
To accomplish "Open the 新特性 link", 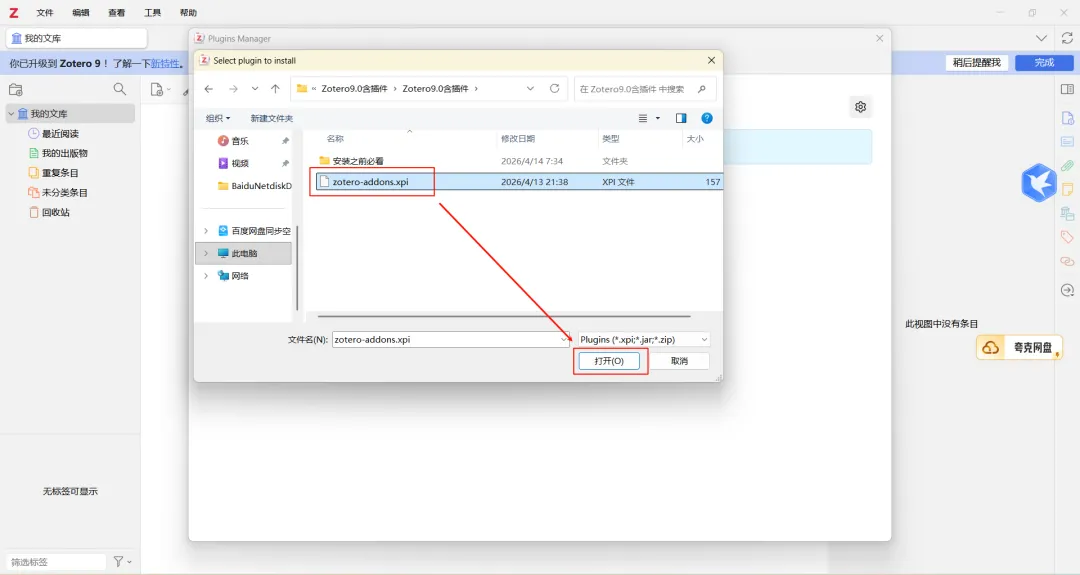I will click(x=165, y=63).
